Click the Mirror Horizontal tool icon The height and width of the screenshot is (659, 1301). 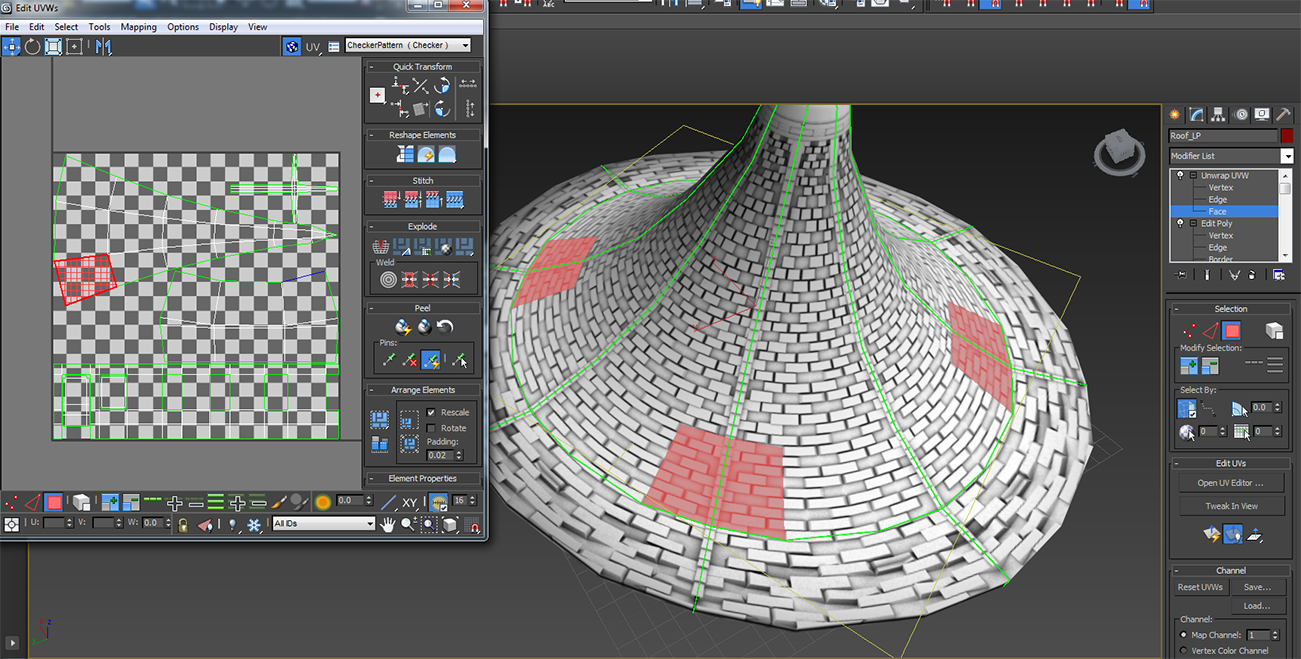(103, 46)
